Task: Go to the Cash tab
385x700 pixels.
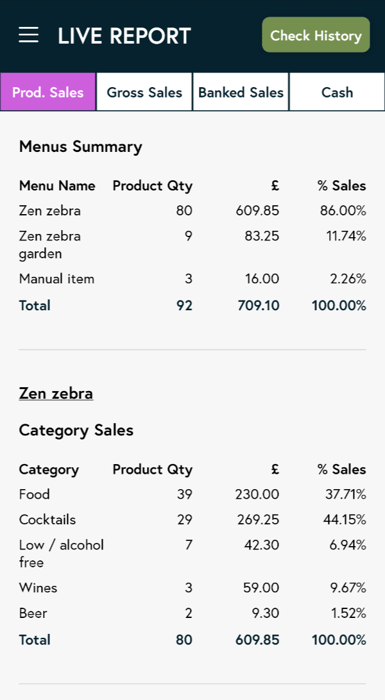Action: (x=337, y=92)
